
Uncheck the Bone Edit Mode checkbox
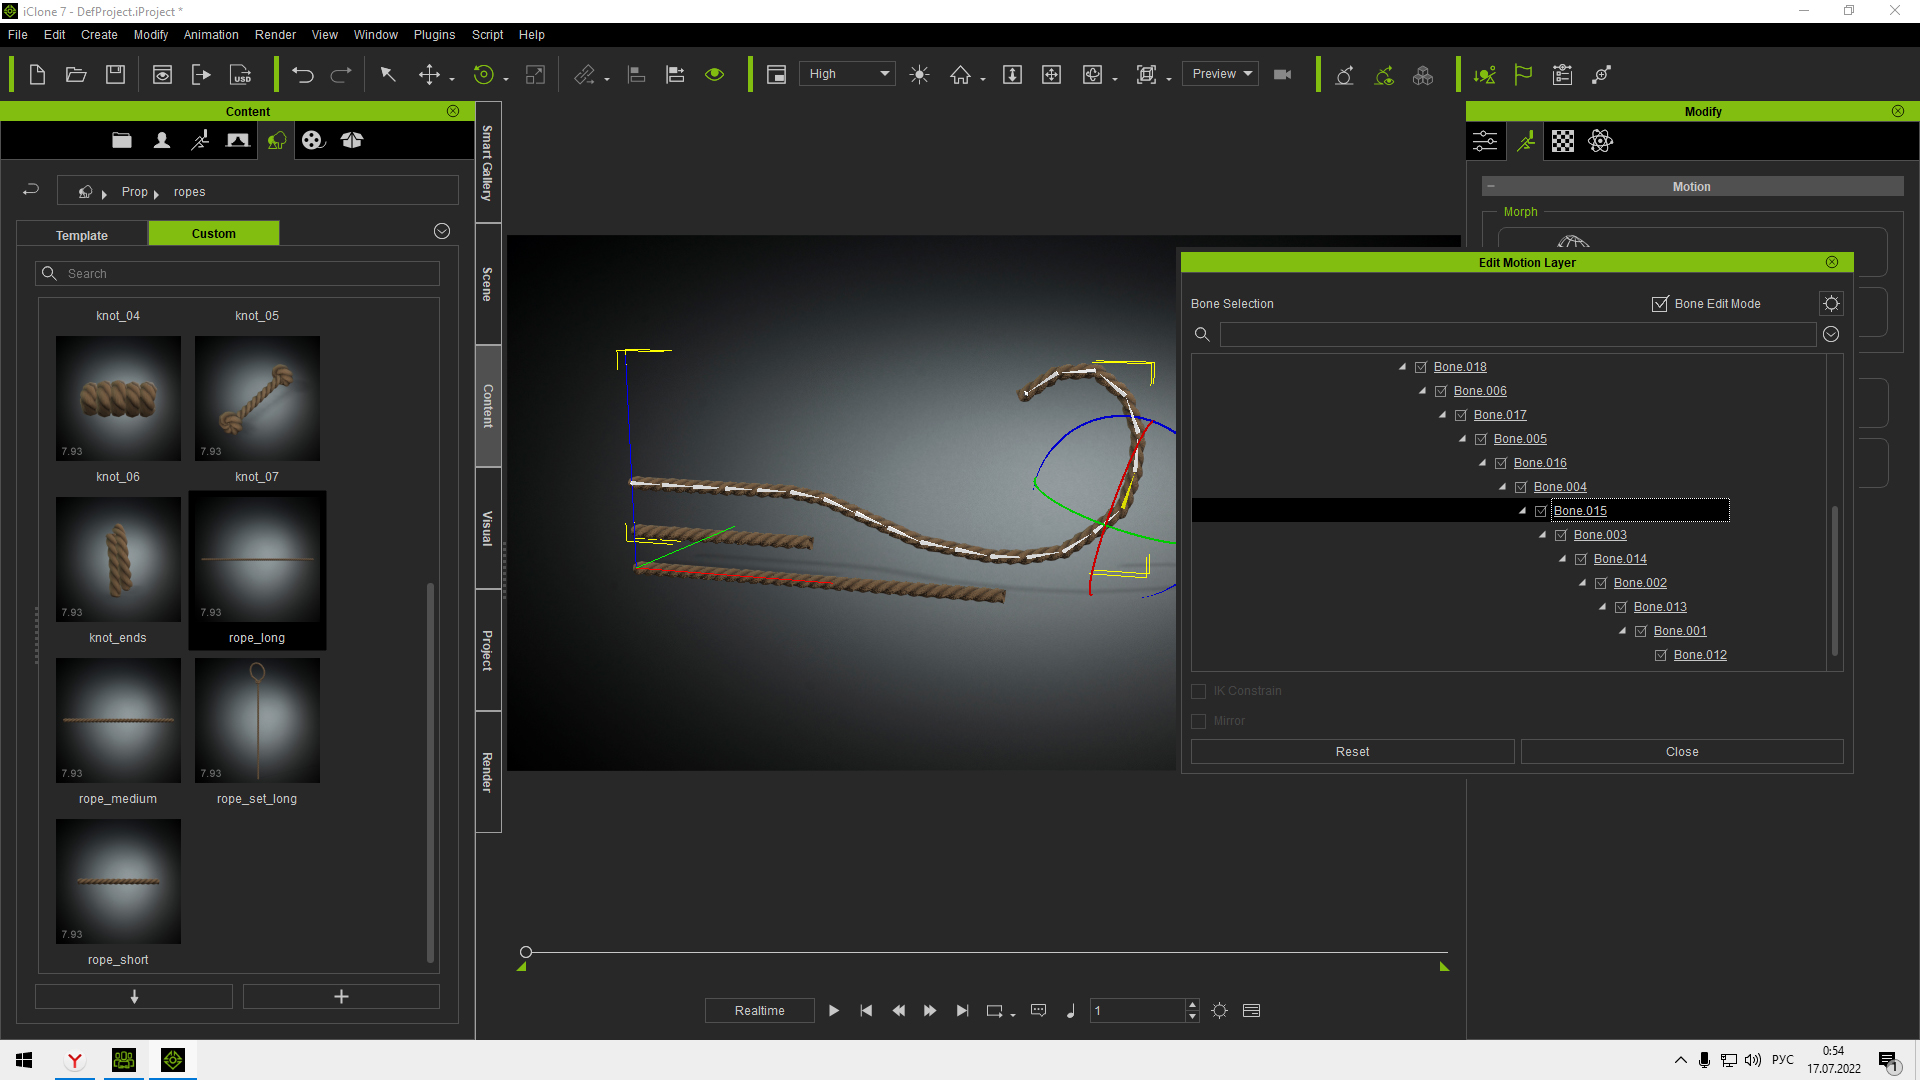(1660, 304)
